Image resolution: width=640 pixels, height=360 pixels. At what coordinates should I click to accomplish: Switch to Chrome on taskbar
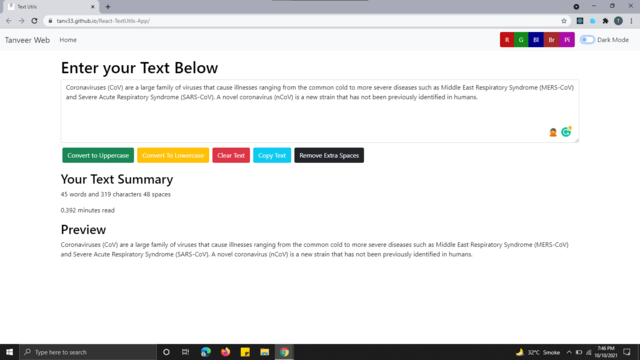tap(284, 352)
